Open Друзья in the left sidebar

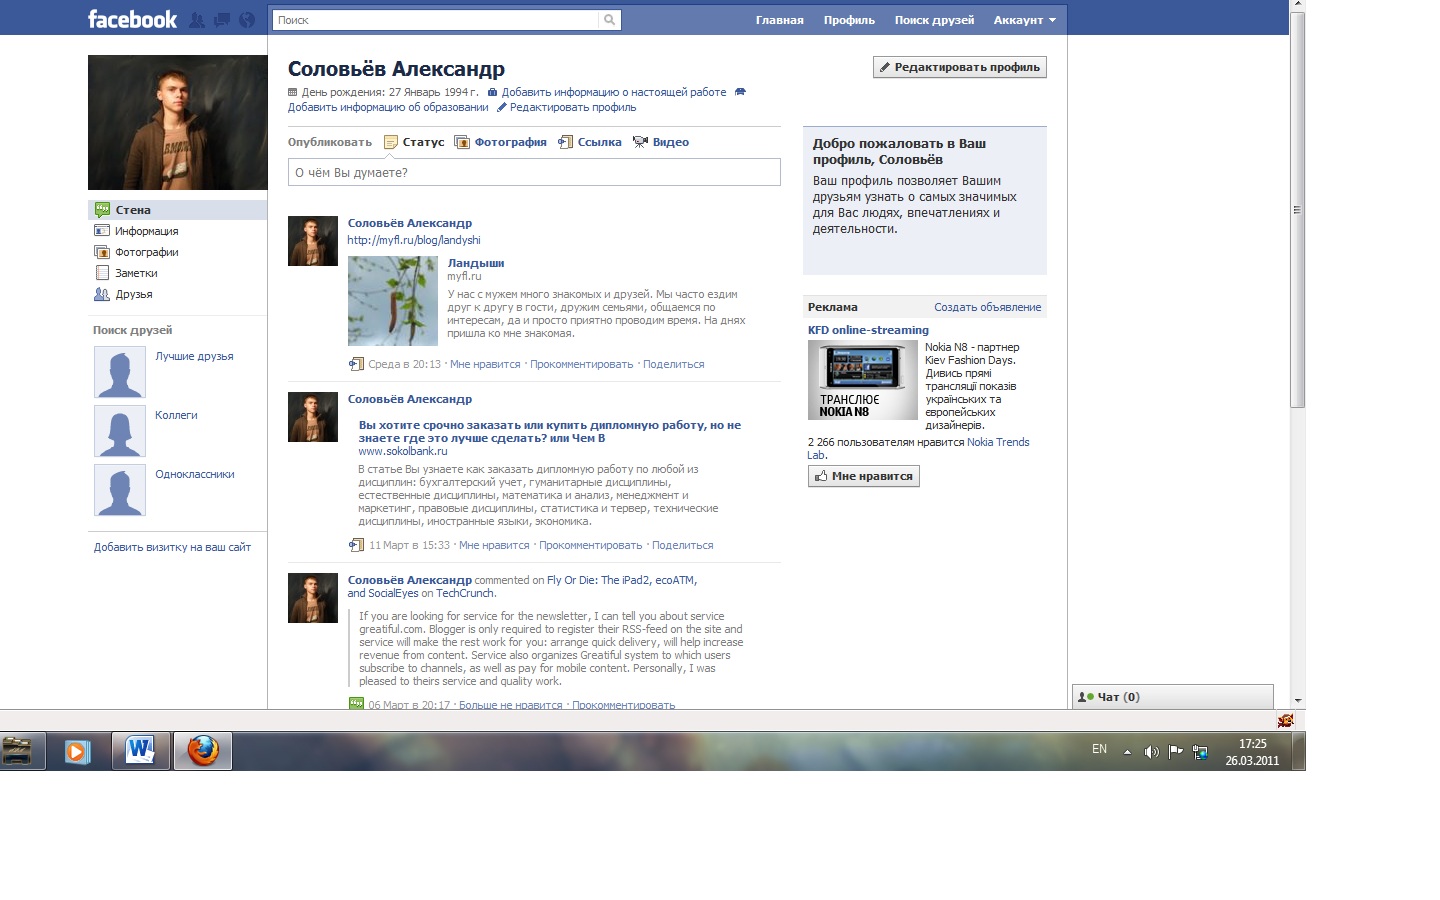[x=177, y=294]
